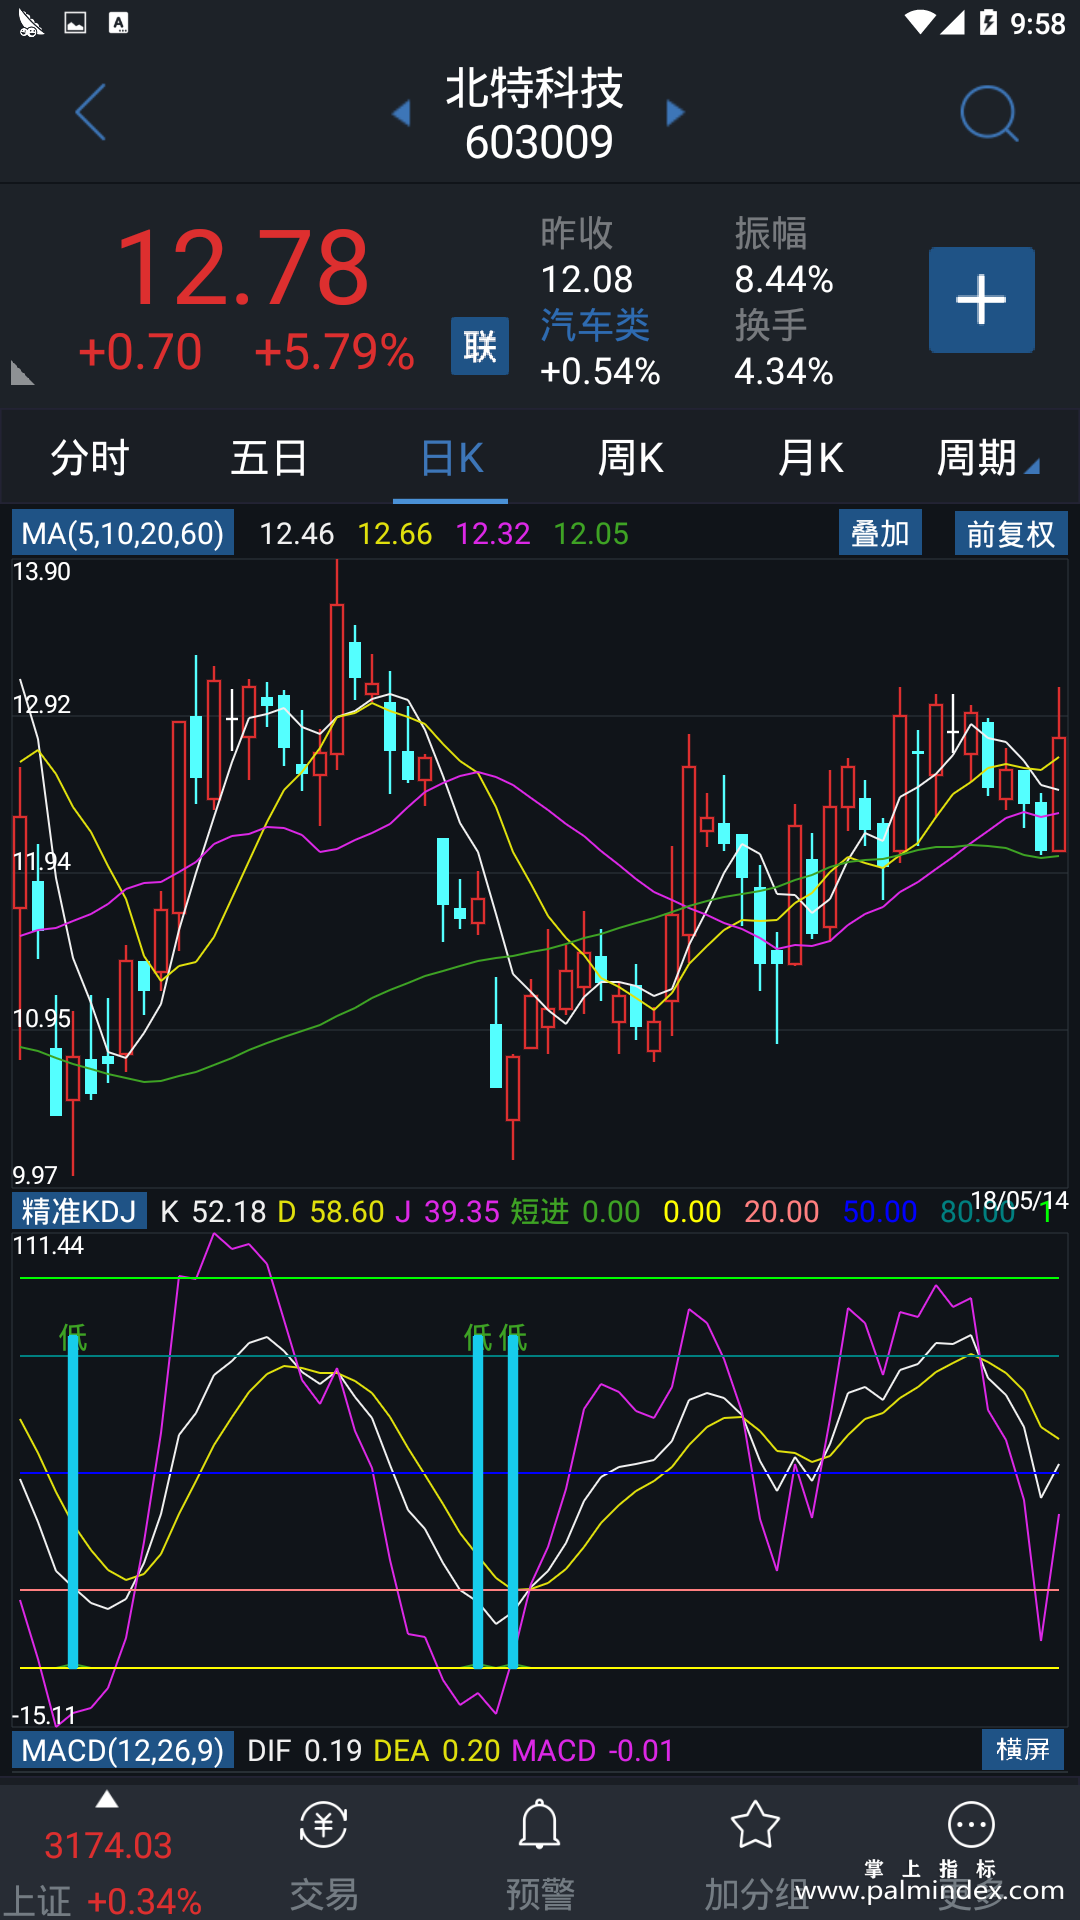Open the 前复权 adjustment selector
Screen dimensions: 1080x1920
click(x=1011, y=533)
